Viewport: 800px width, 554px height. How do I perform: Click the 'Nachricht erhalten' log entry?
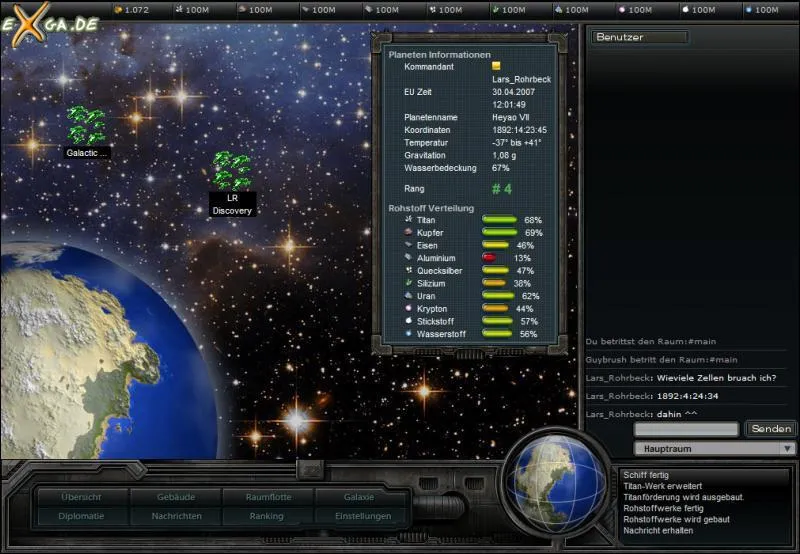(658, 531)
